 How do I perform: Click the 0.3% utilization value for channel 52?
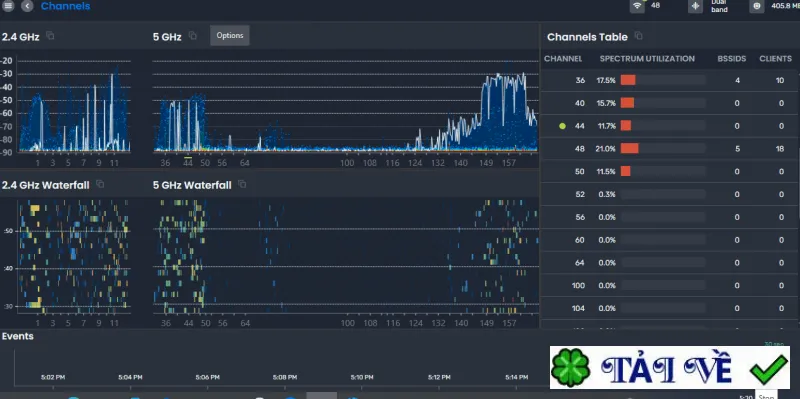[607, 194]
